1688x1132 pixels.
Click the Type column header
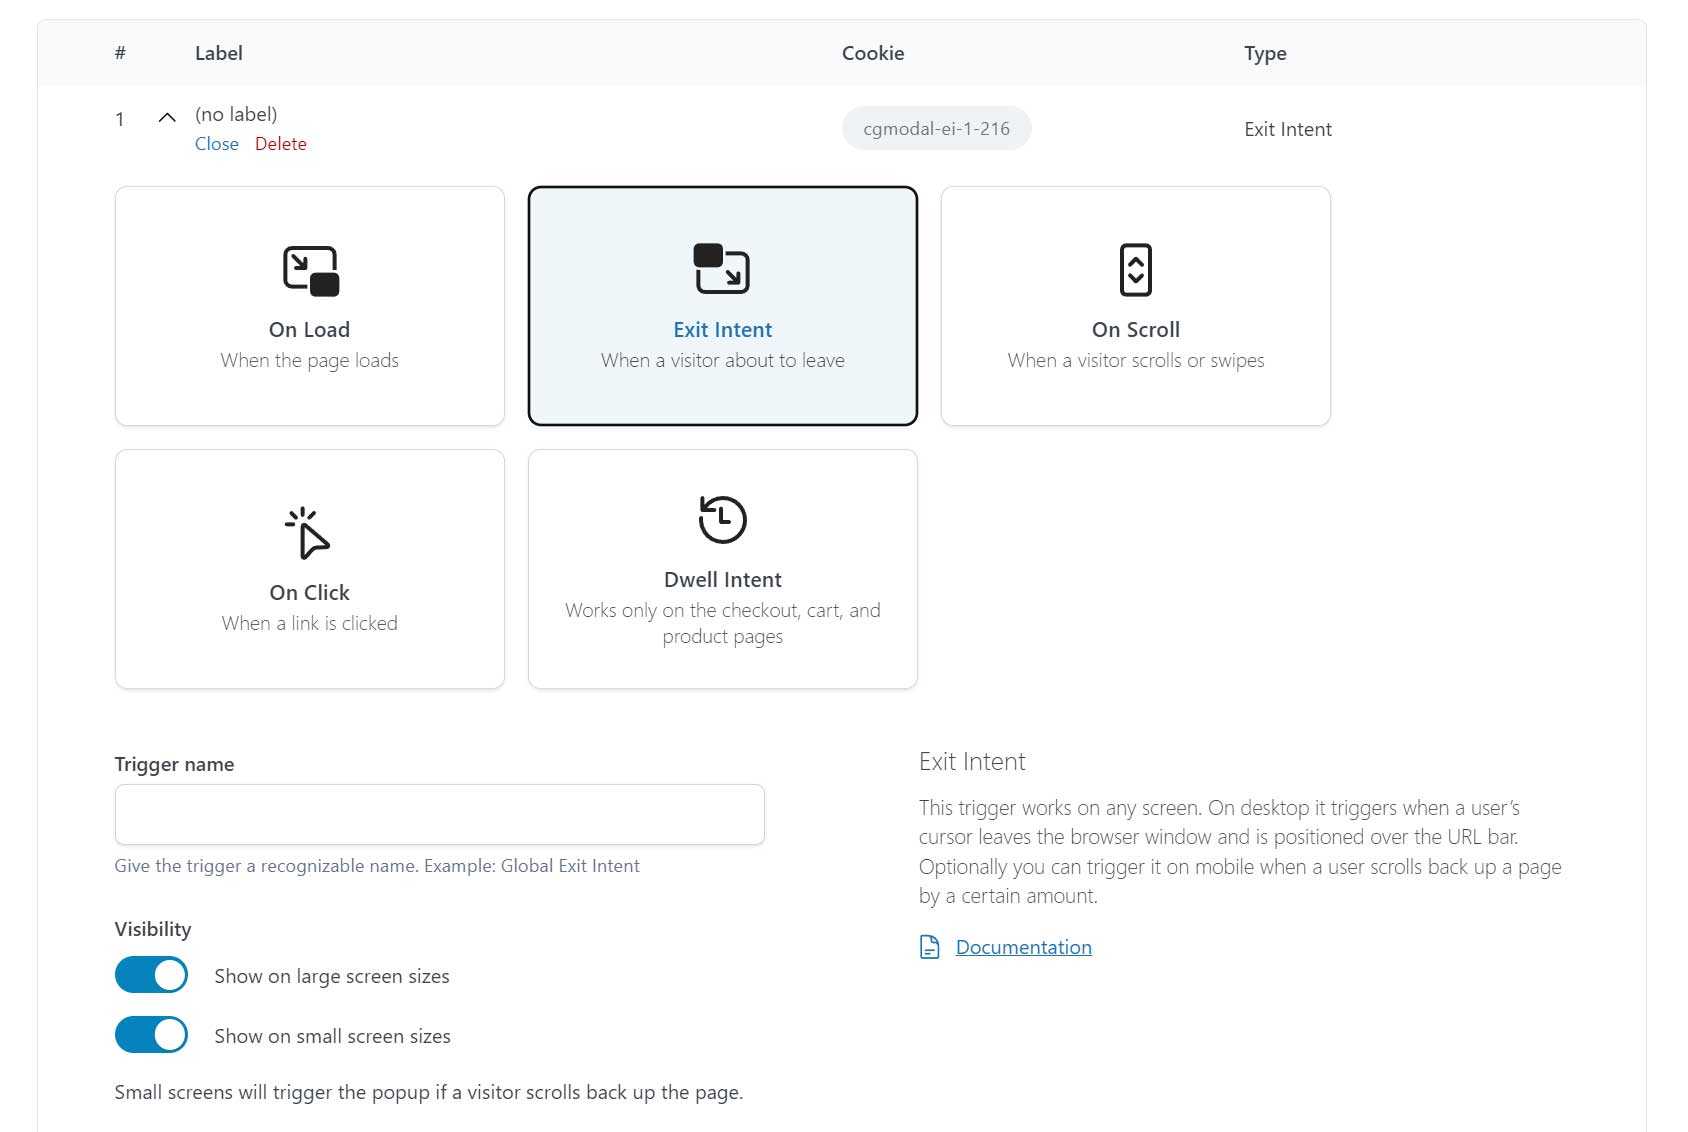click(x=1265, y=54)
